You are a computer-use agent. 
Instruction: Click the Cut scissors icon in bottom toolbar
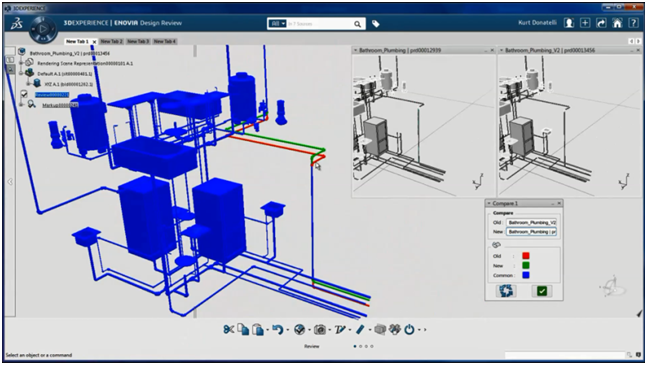click(229, 329)
